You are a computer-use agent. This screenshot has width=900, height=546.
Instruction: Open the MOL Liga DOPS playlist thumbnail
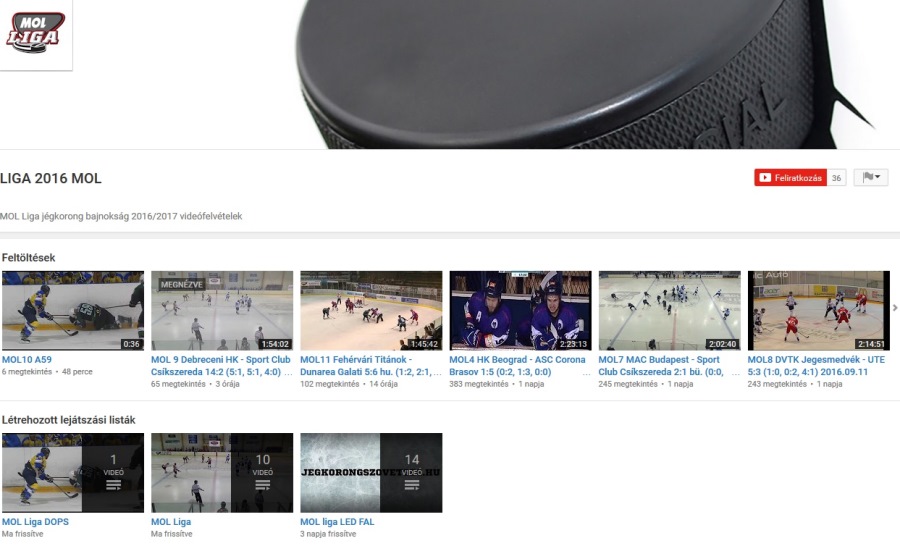coord(73,472)
